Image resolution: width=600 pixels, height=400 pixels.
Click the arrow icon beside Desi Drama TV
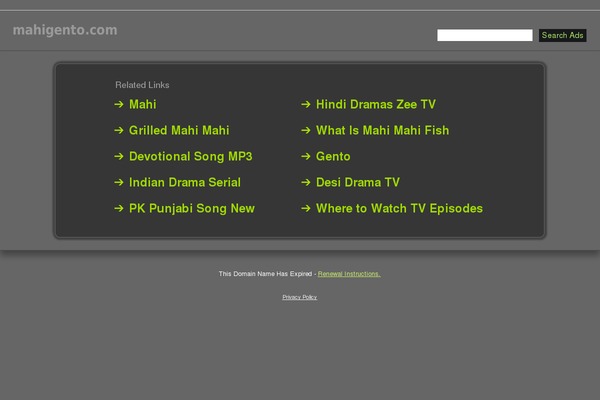pyautogui.click(x=306, y=182)
